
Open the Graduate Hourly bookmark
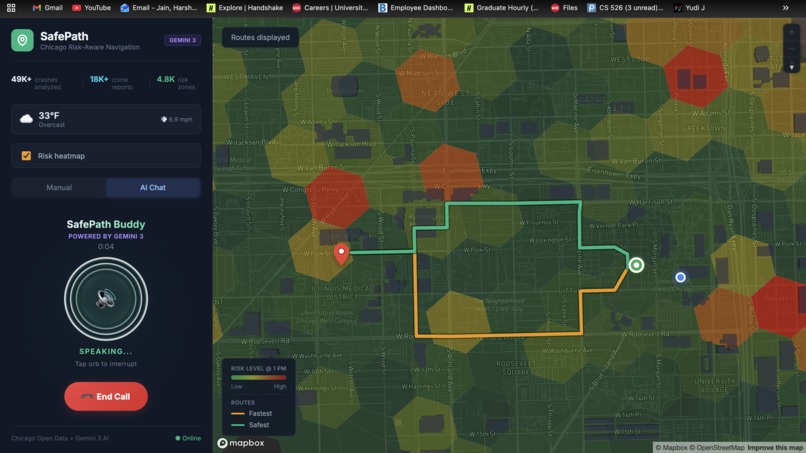point(502,8)
